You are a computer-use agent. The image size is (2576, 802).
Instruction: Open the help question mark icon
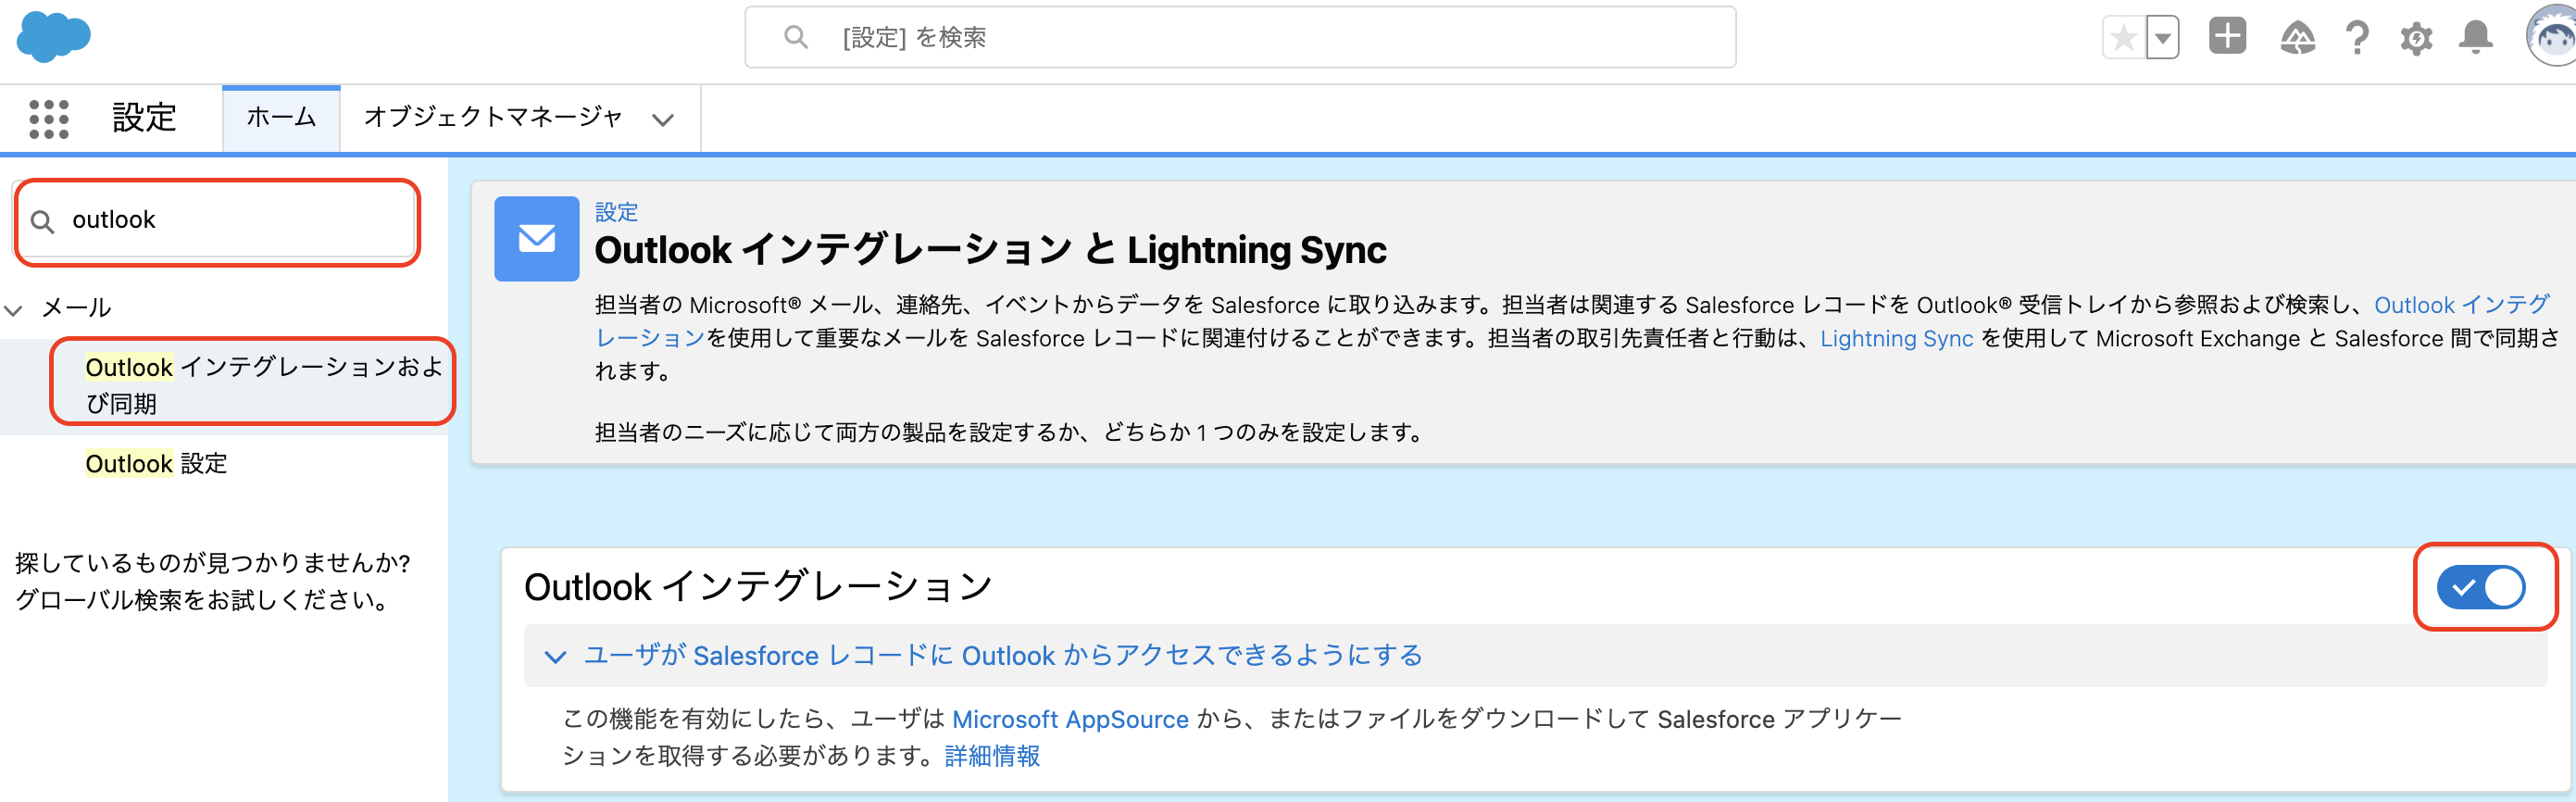[2357, 38]
